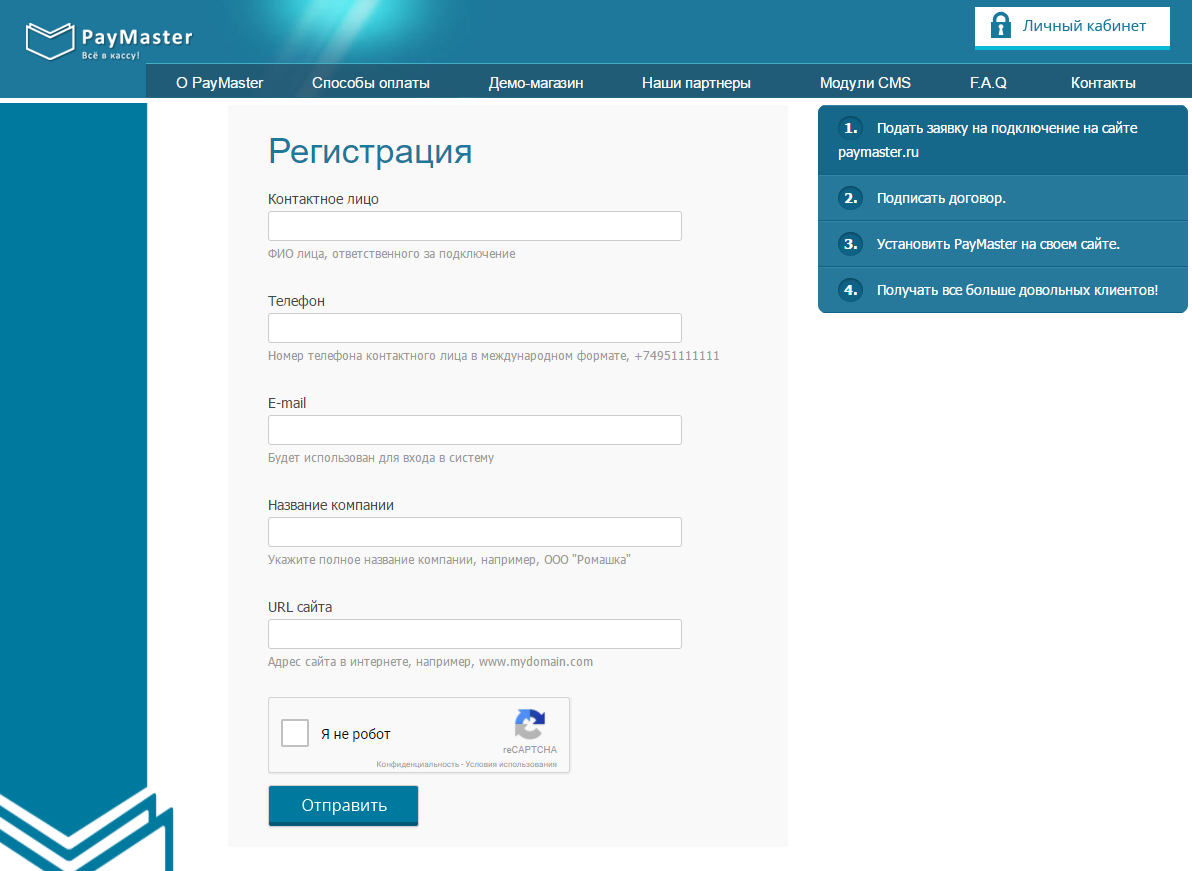Image resolution: width=1192 pixels, height=871 pixels.
Task: Open the "Личный кабинет" login button
Action: click(x=1072, y=27)
